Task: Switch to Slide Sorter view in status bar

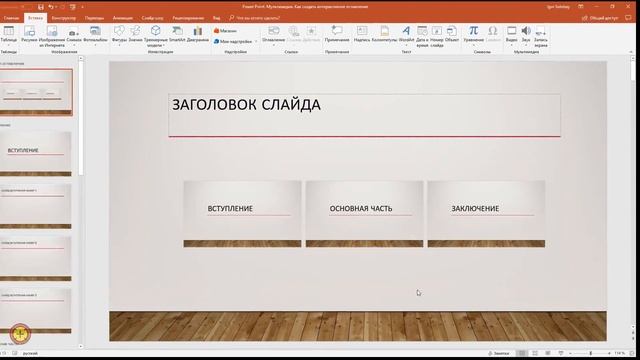Action: click(535, 353)
